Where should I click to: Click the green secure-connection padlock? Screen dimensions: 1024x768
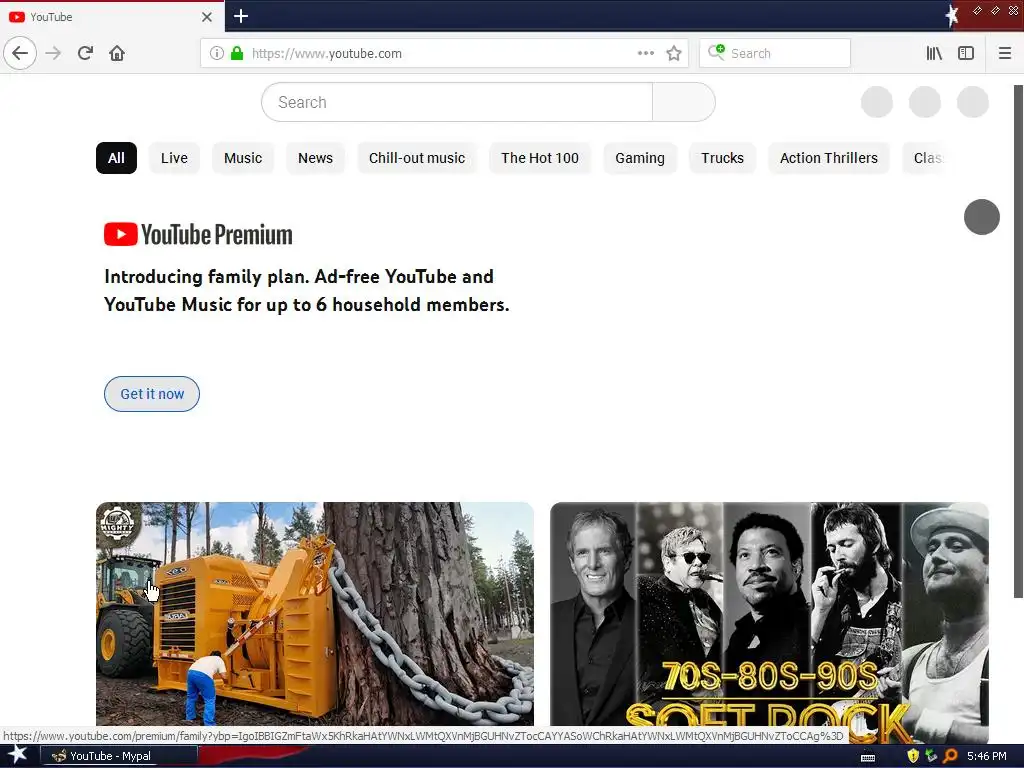pyautogui.click(x=237, y=54)
